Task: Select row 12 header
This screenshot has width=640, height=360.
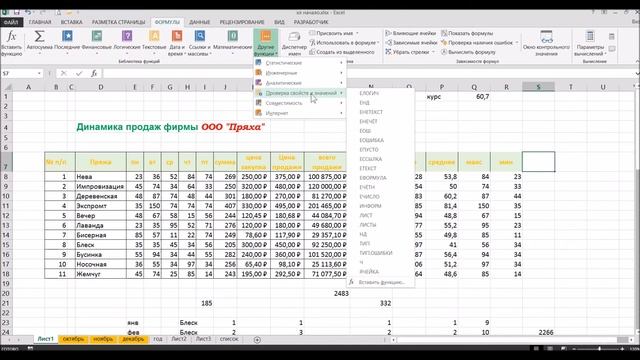Action: [6, 216]
